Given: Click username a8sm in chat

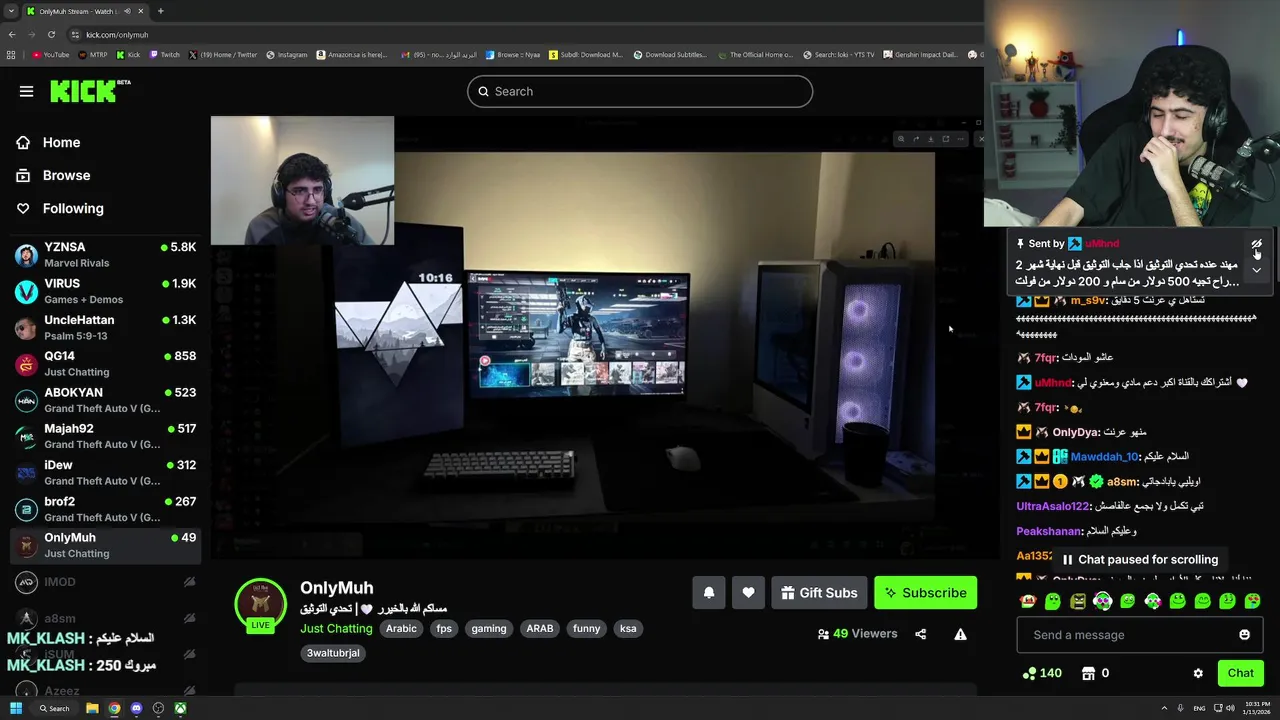Looking at the screenshot, I should click(x=1123, y=481).
